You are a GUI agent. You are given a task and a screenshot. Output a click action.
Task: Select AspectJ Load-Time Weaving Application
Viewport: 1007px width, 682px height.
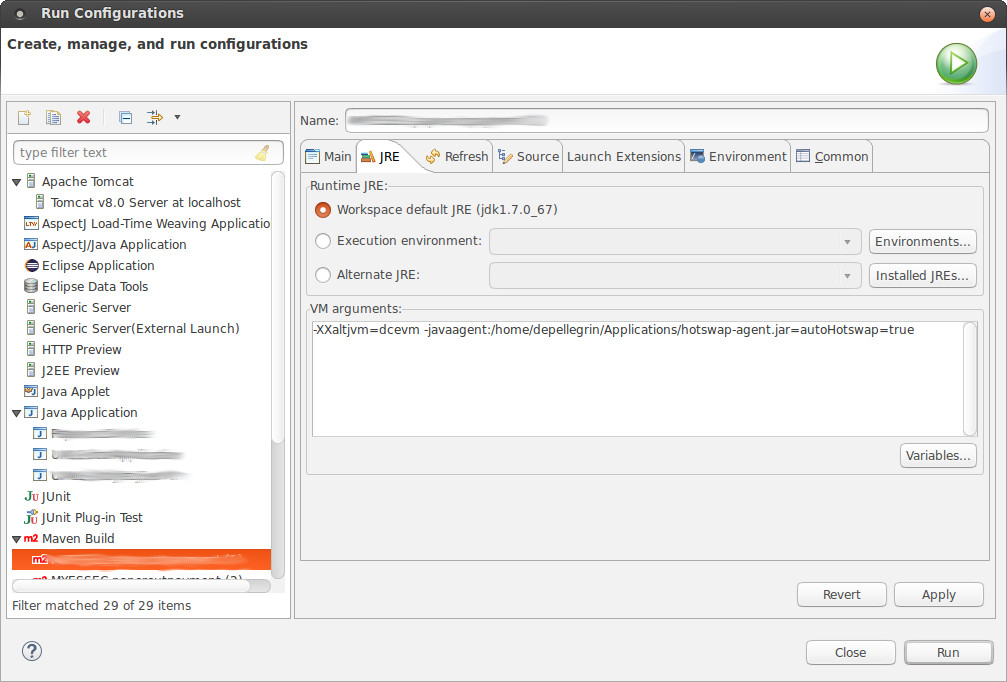pos(155,223)
